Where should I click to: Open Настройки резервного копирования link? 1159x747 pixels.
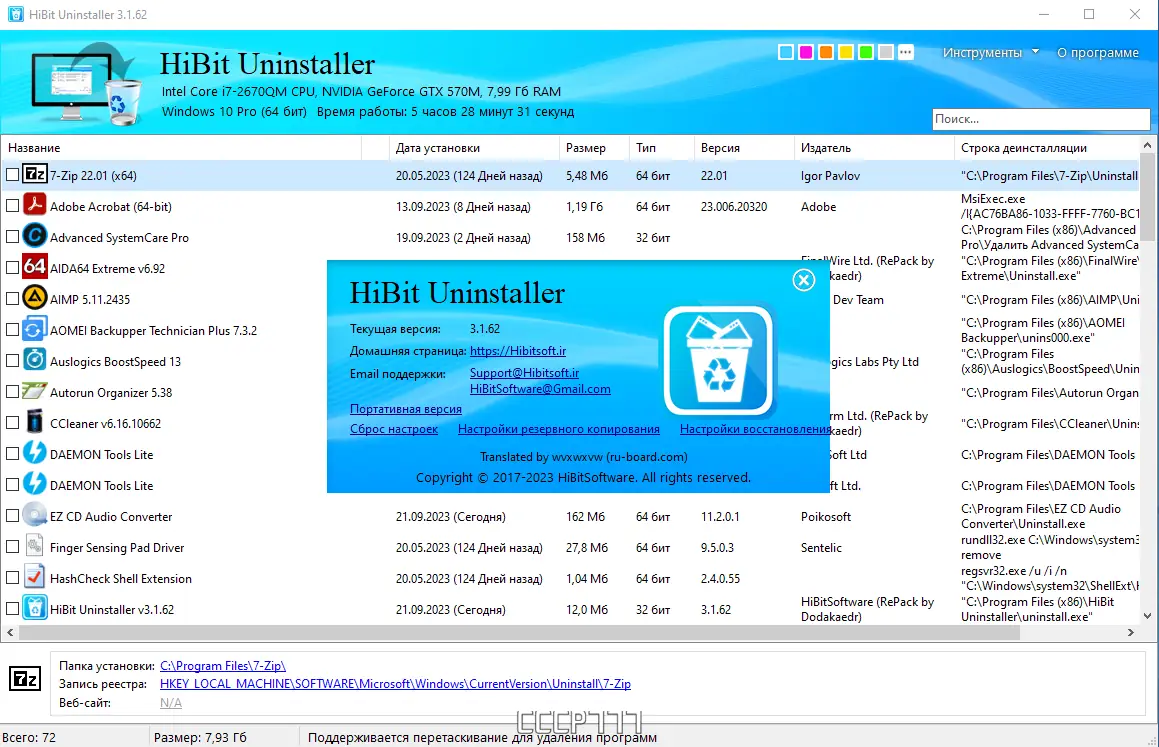[x=558, y=429]
